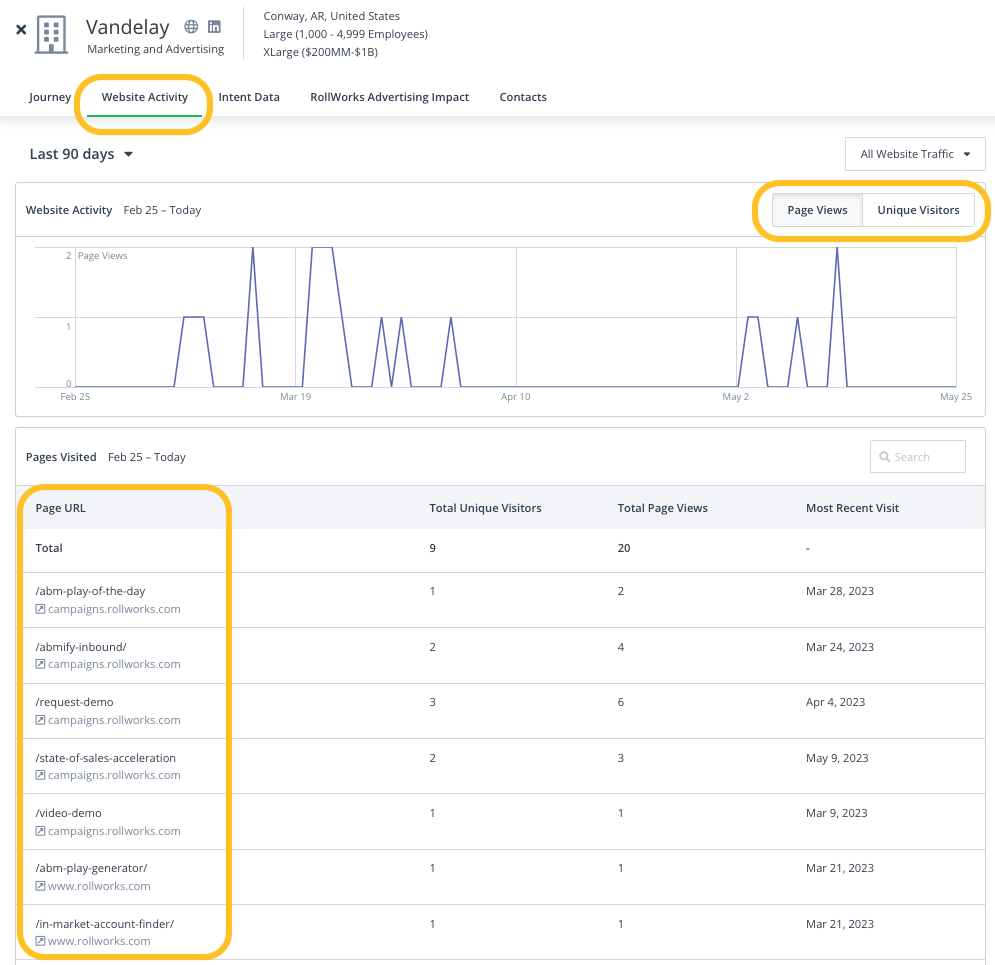This screenshot has height=965, width=995.
Task: Open campaigns.rollworks.com link under /abmify-inbound/
Action: (x=114, y=664)
